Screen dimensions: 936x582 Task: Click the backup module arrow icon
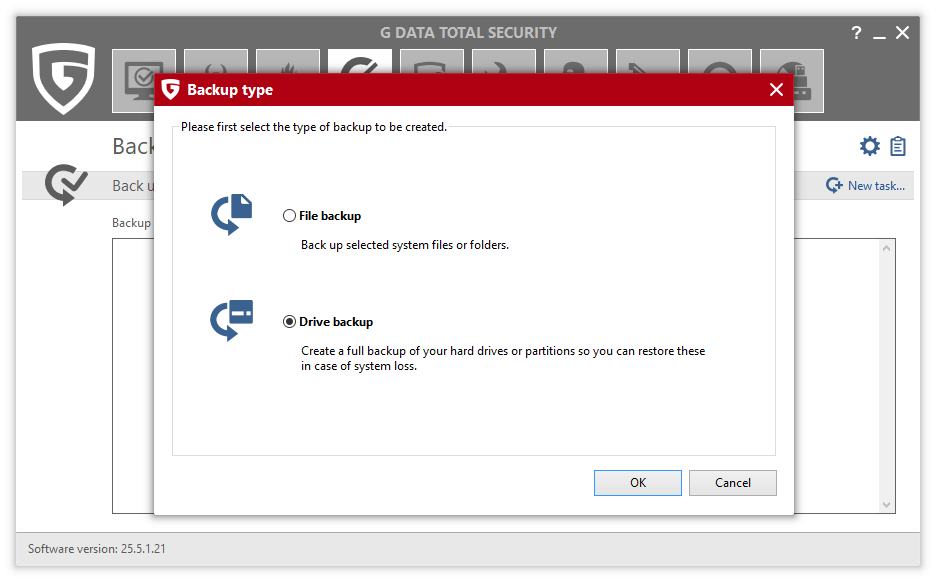(x=66, y=184)
